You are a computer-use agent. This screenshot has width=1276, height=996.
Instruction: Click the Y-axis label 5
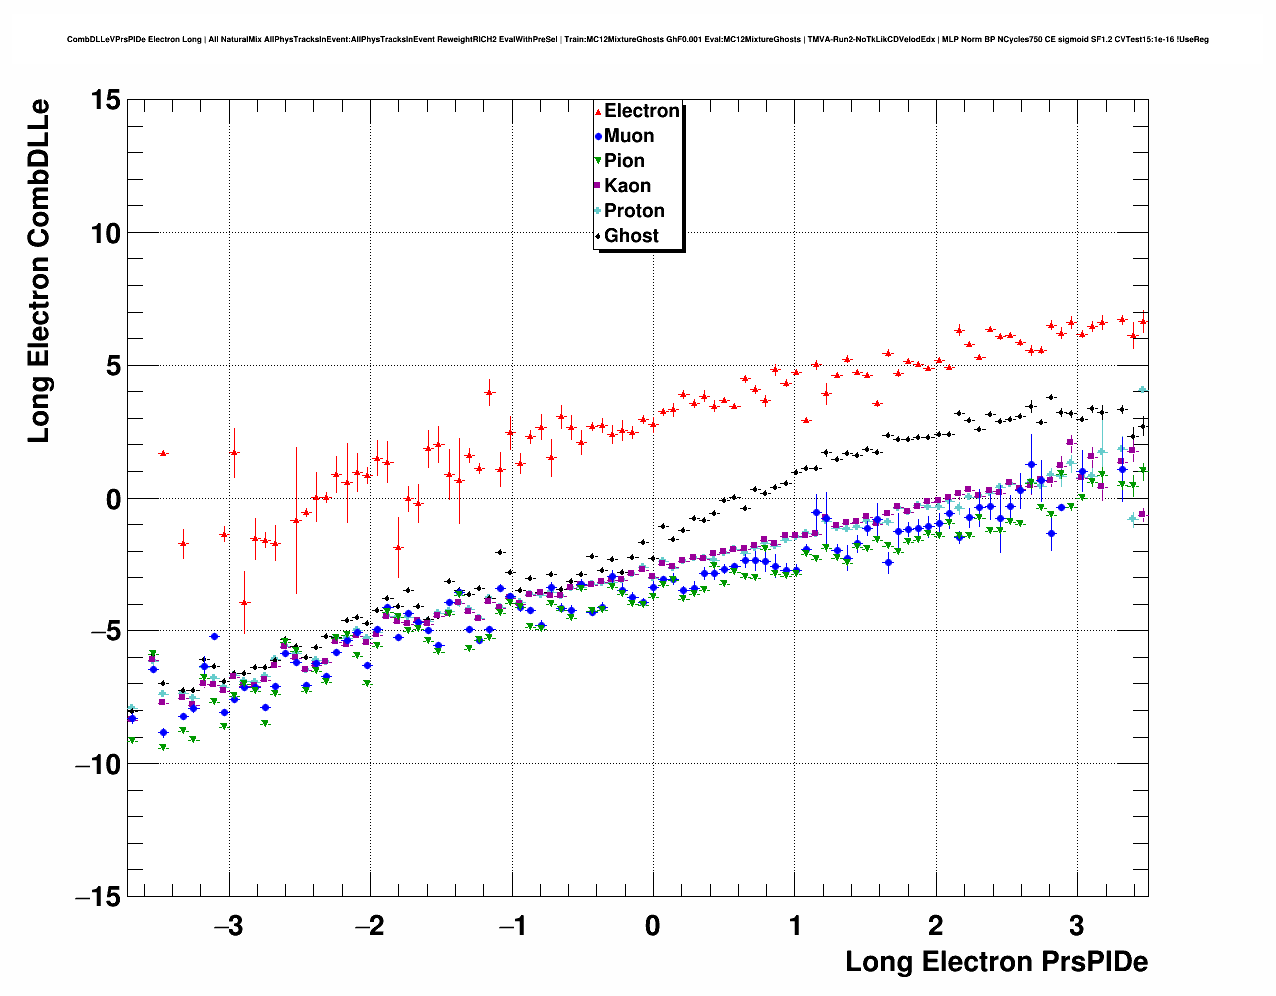112,366
